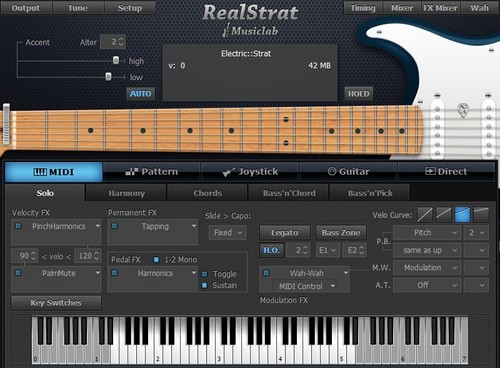
Task: Select the highlighted blue Velo Curve icon
Action: [462, 215]
